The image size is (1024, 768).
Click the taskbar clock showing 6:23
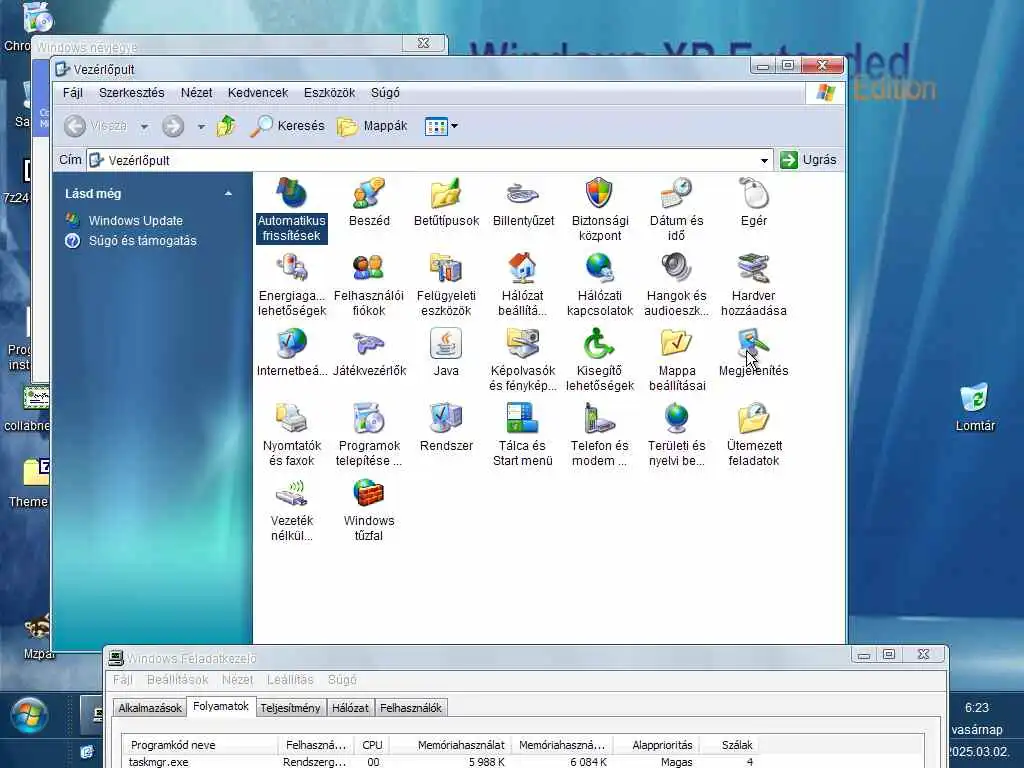click(x=977, y=708)
